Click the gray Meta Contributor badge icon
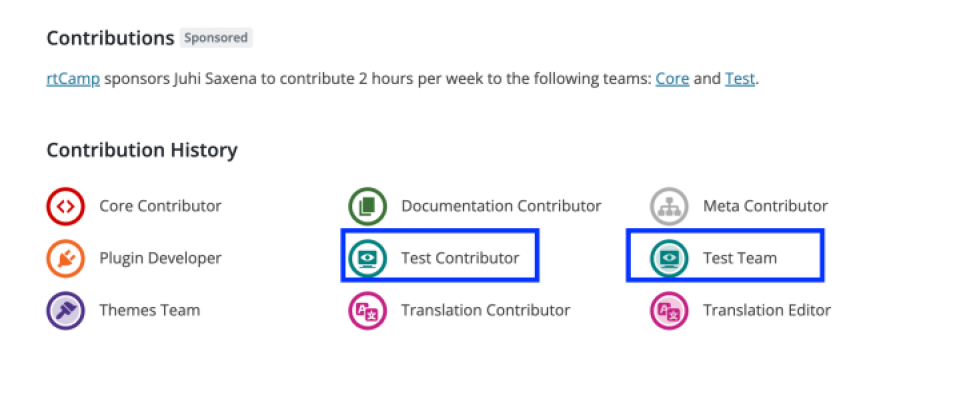959x415 pixels. click(x=668, y=206)
